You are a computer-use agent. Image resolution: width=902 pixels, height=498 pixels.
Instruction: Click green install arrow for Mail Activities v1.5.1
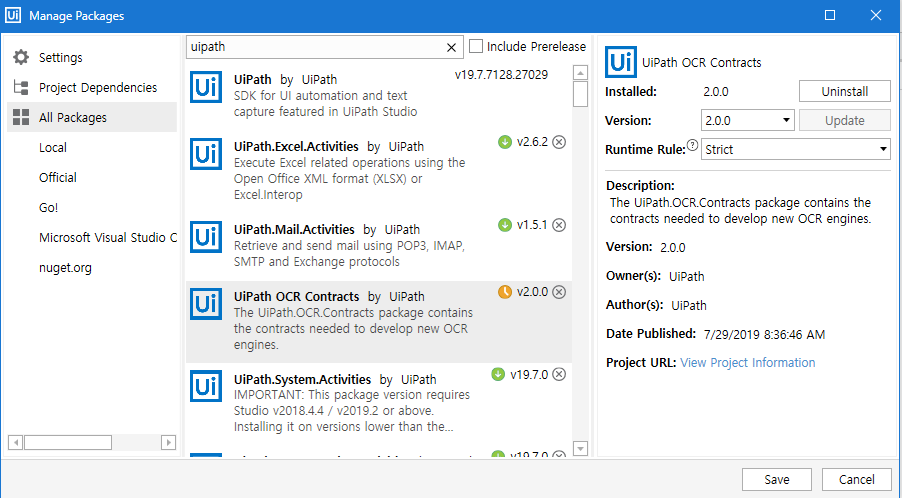(x=504, y=225)
